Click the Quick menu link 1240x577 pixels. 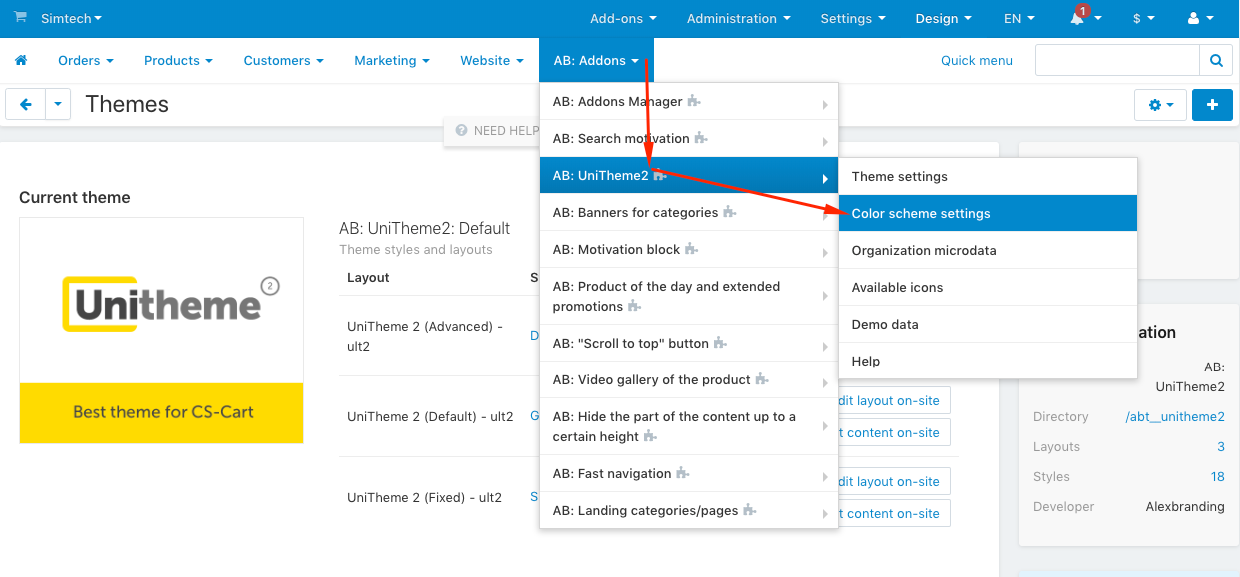977,60
